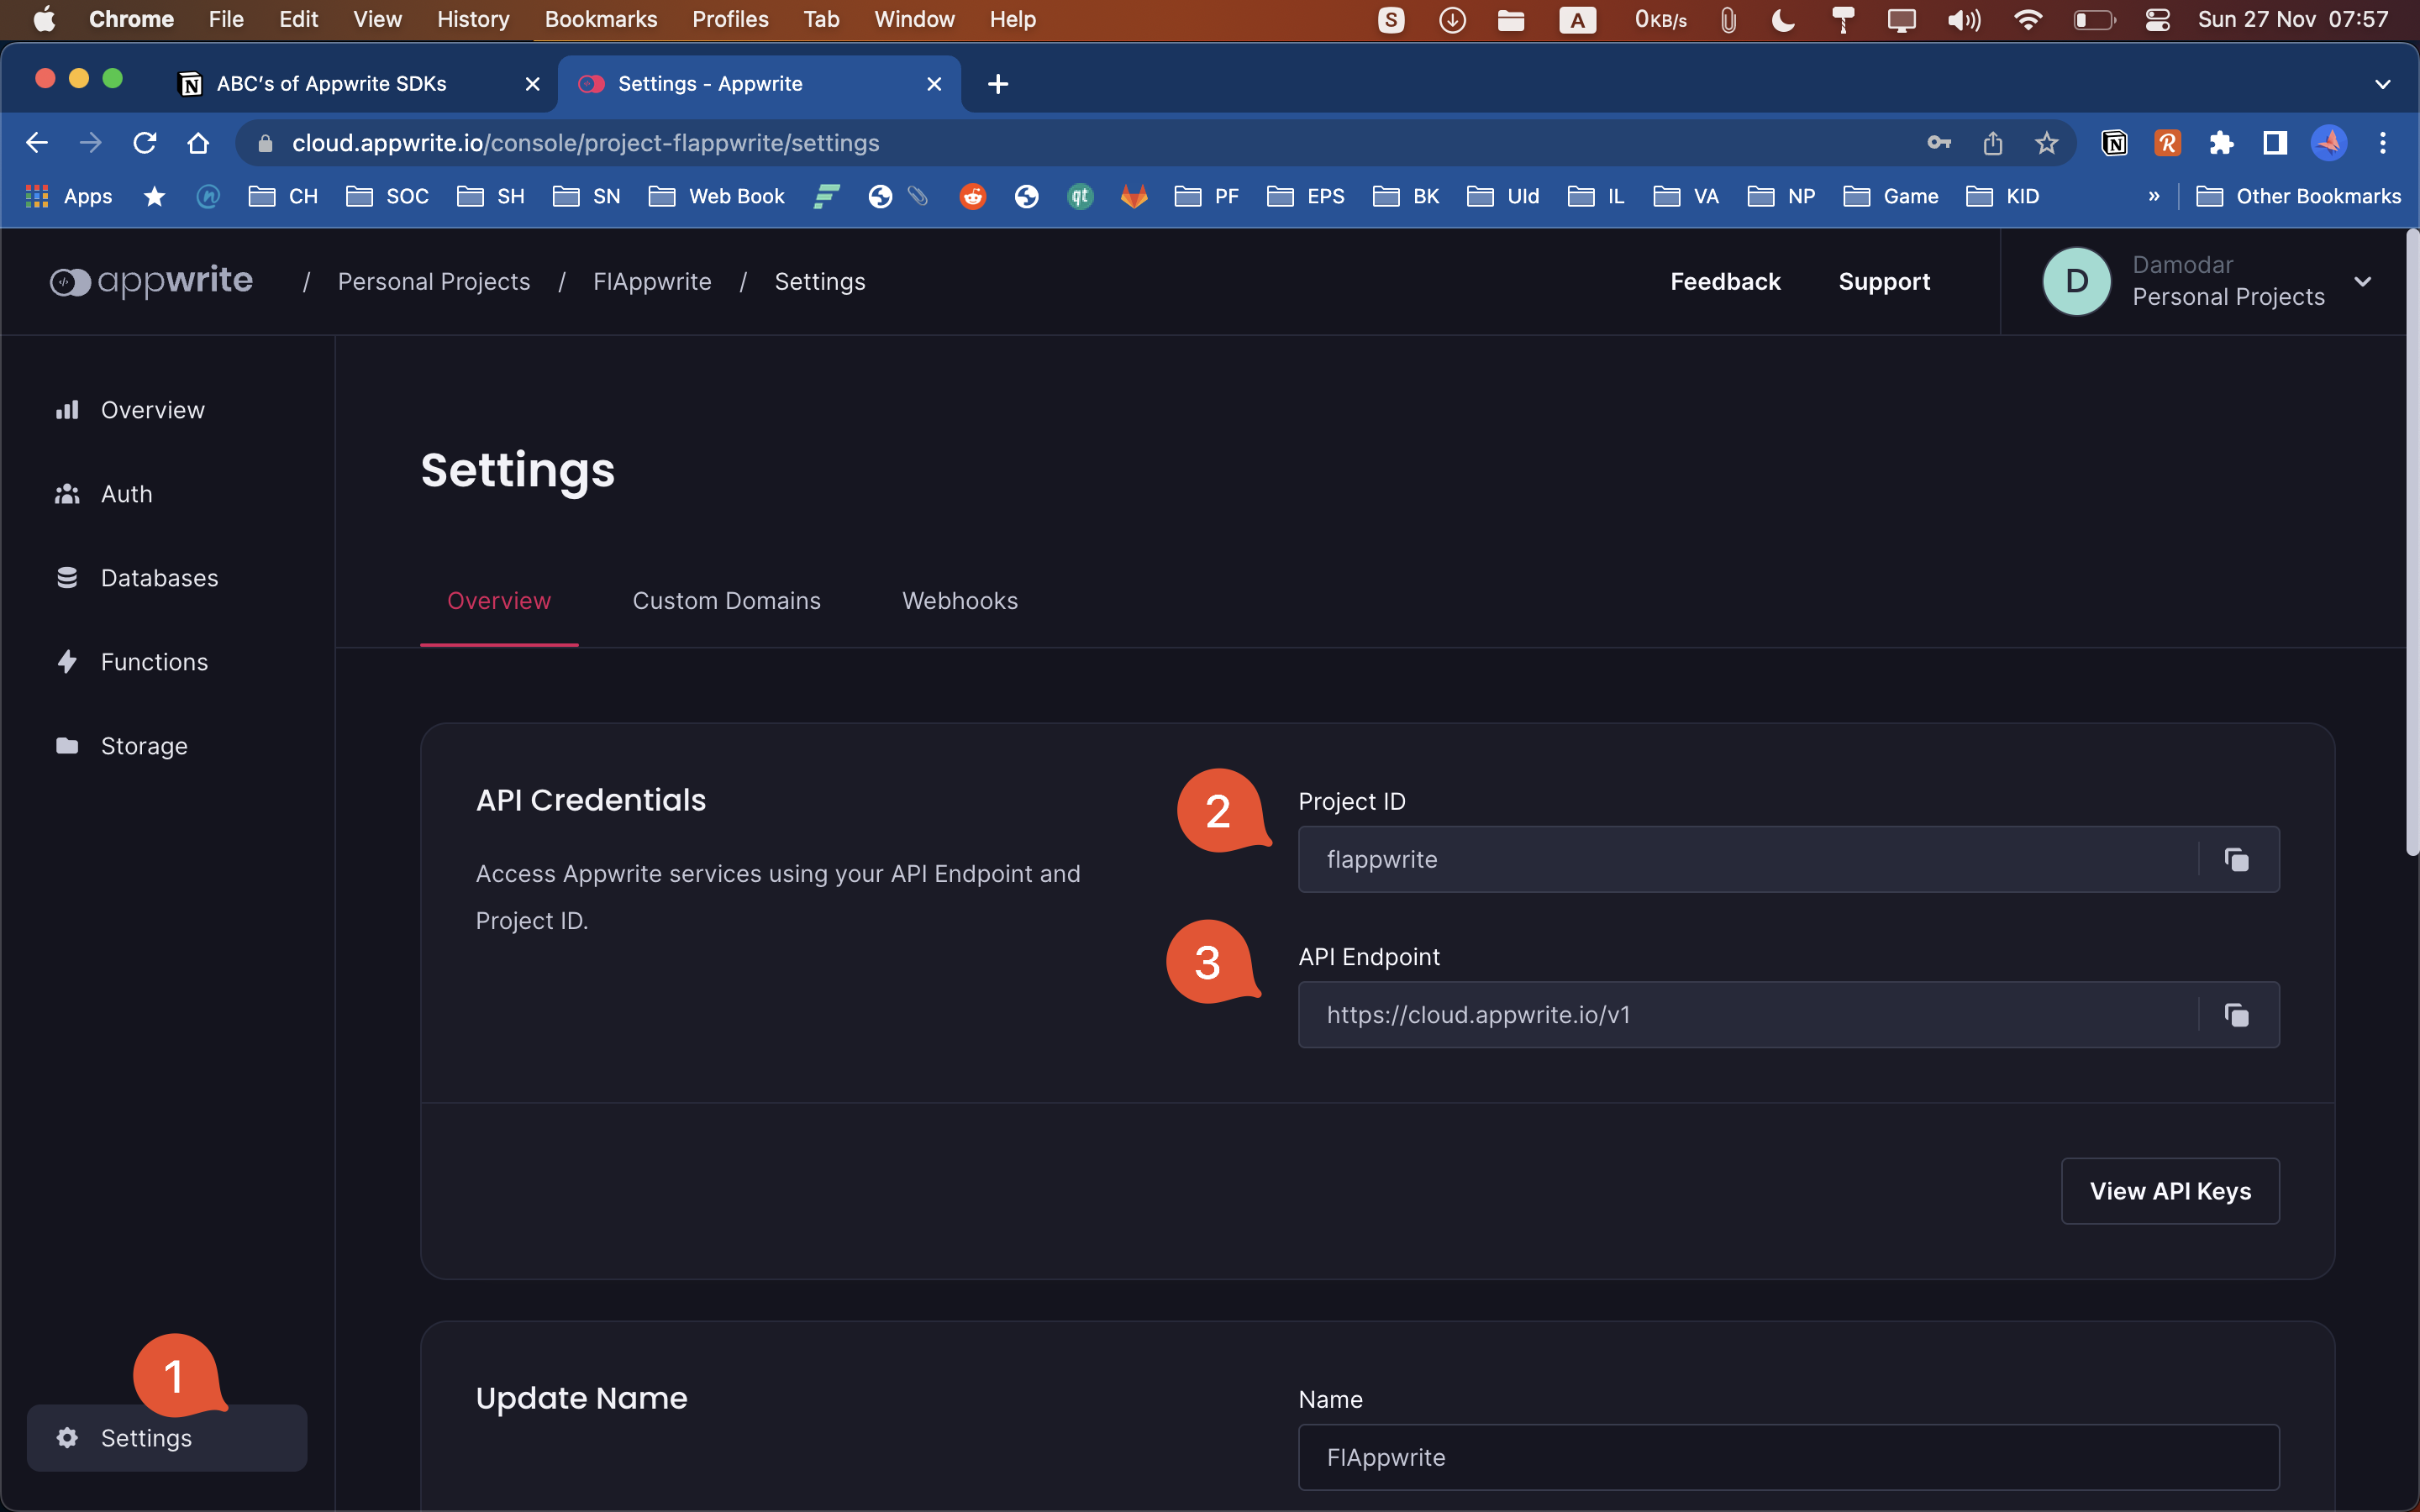
Task: Share this page from address bar
Action: pos(1992,143)
